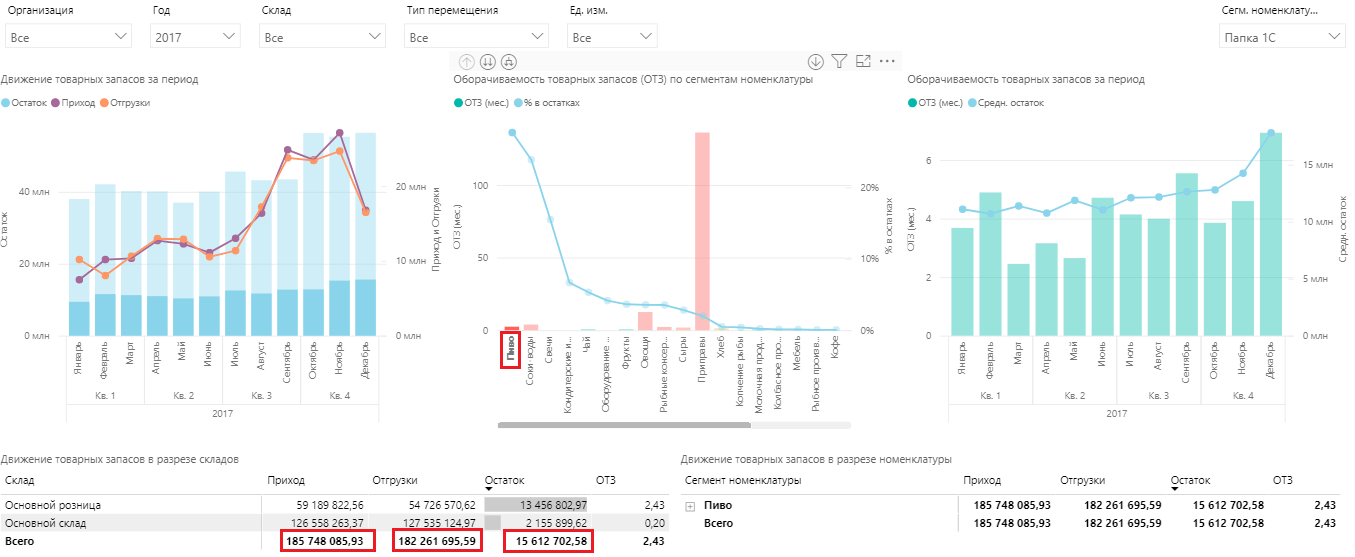
Task: Sort warehouses table by ОТЗ header
Action: (x=607, y=481)
